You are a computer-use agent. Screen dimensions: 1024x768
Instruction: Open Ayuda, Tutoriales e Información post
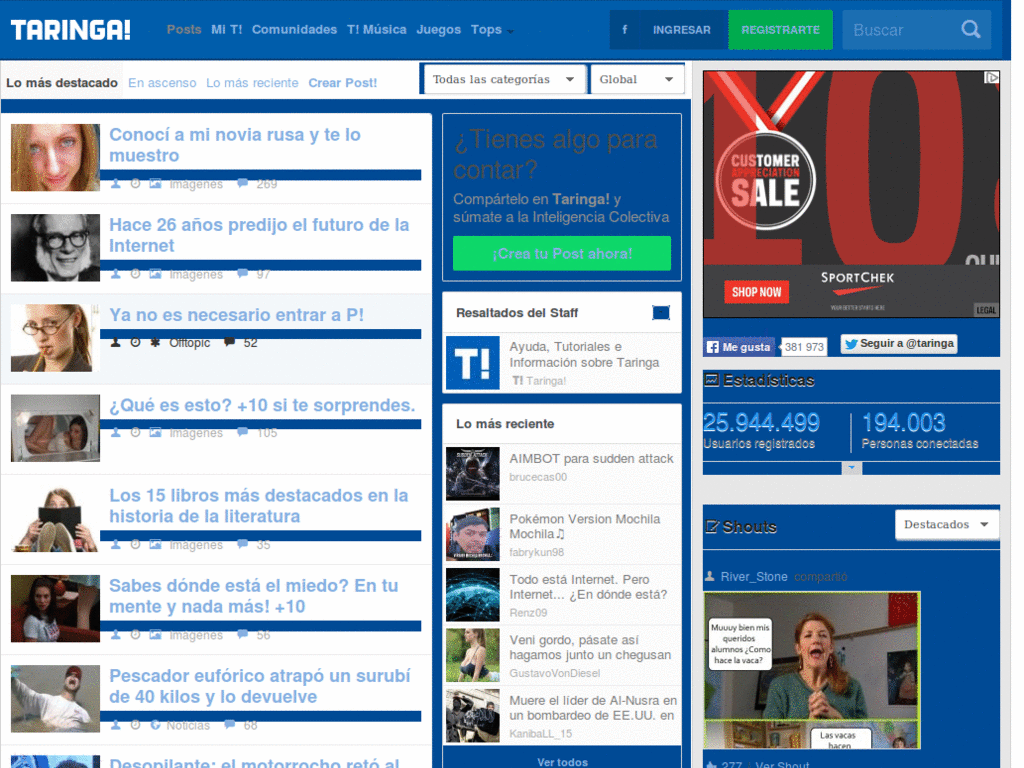[x=584, y=355]
